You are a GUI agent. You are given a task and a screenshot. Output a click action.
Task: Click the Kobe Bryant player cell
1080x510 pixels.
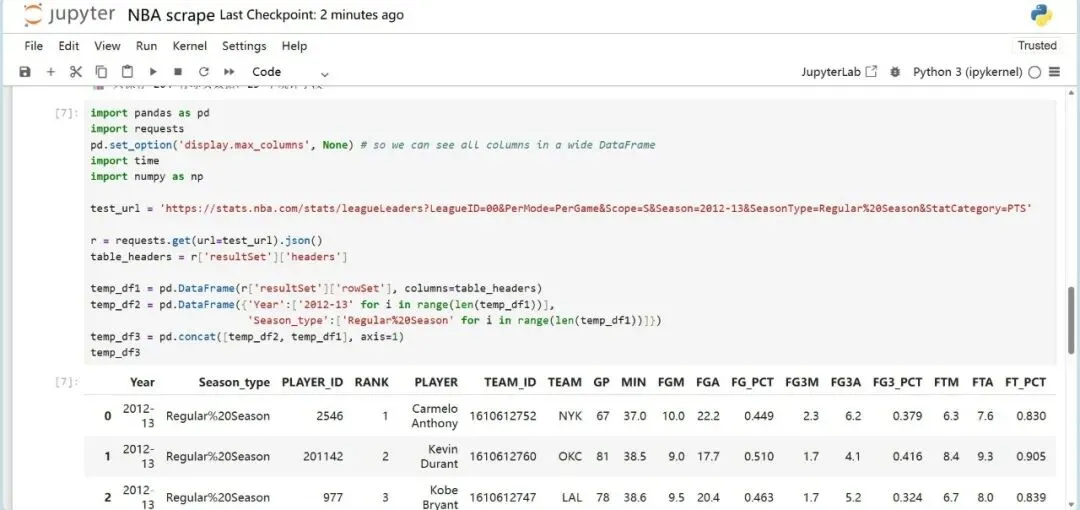439,497
